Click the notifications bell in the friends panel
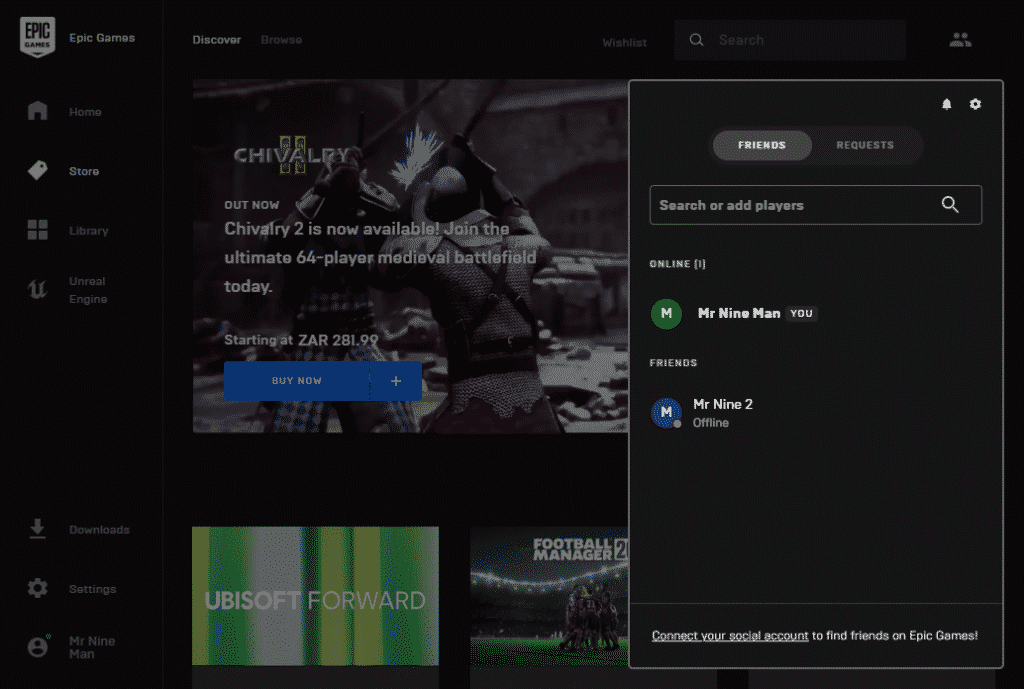This screenshot has width=1024, height=689. pyautogui.click(x=946, y=104)
